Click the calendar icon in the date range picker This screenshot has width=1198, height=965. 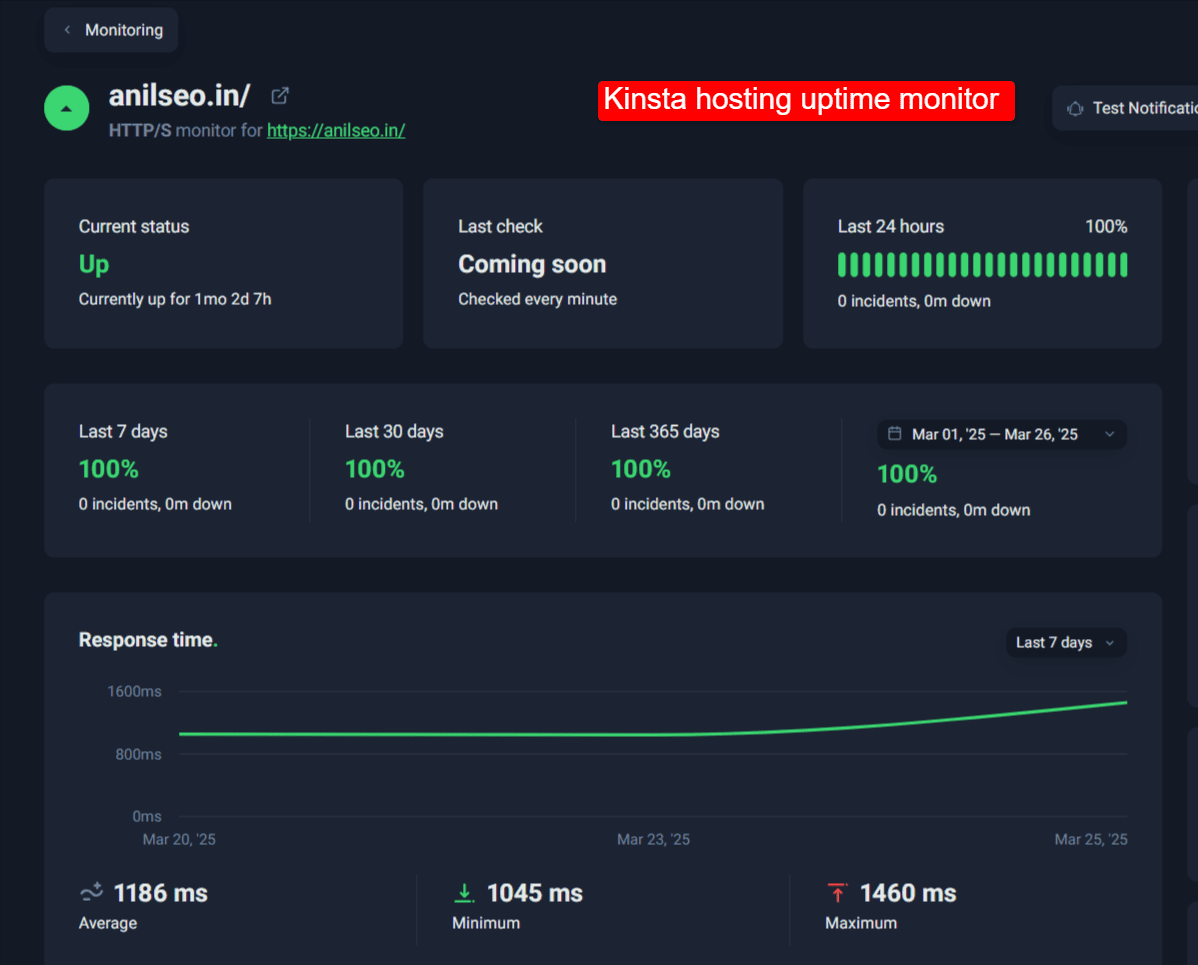(894, 434)
